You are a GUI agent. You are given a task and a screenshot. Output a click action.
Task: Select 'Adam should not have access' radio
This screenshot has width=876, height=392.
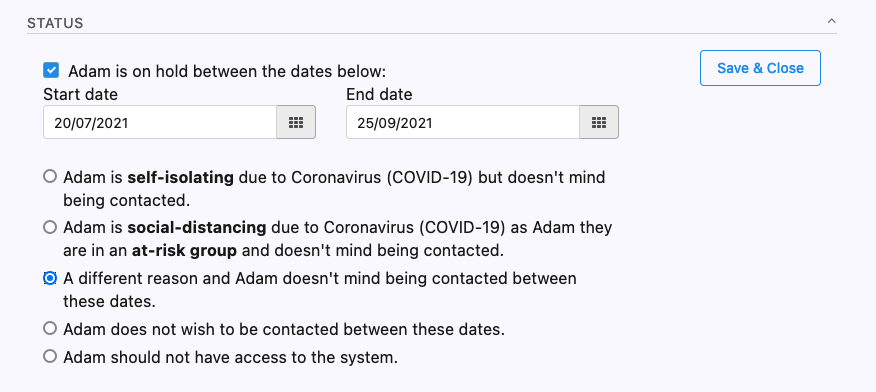(50, 356)
